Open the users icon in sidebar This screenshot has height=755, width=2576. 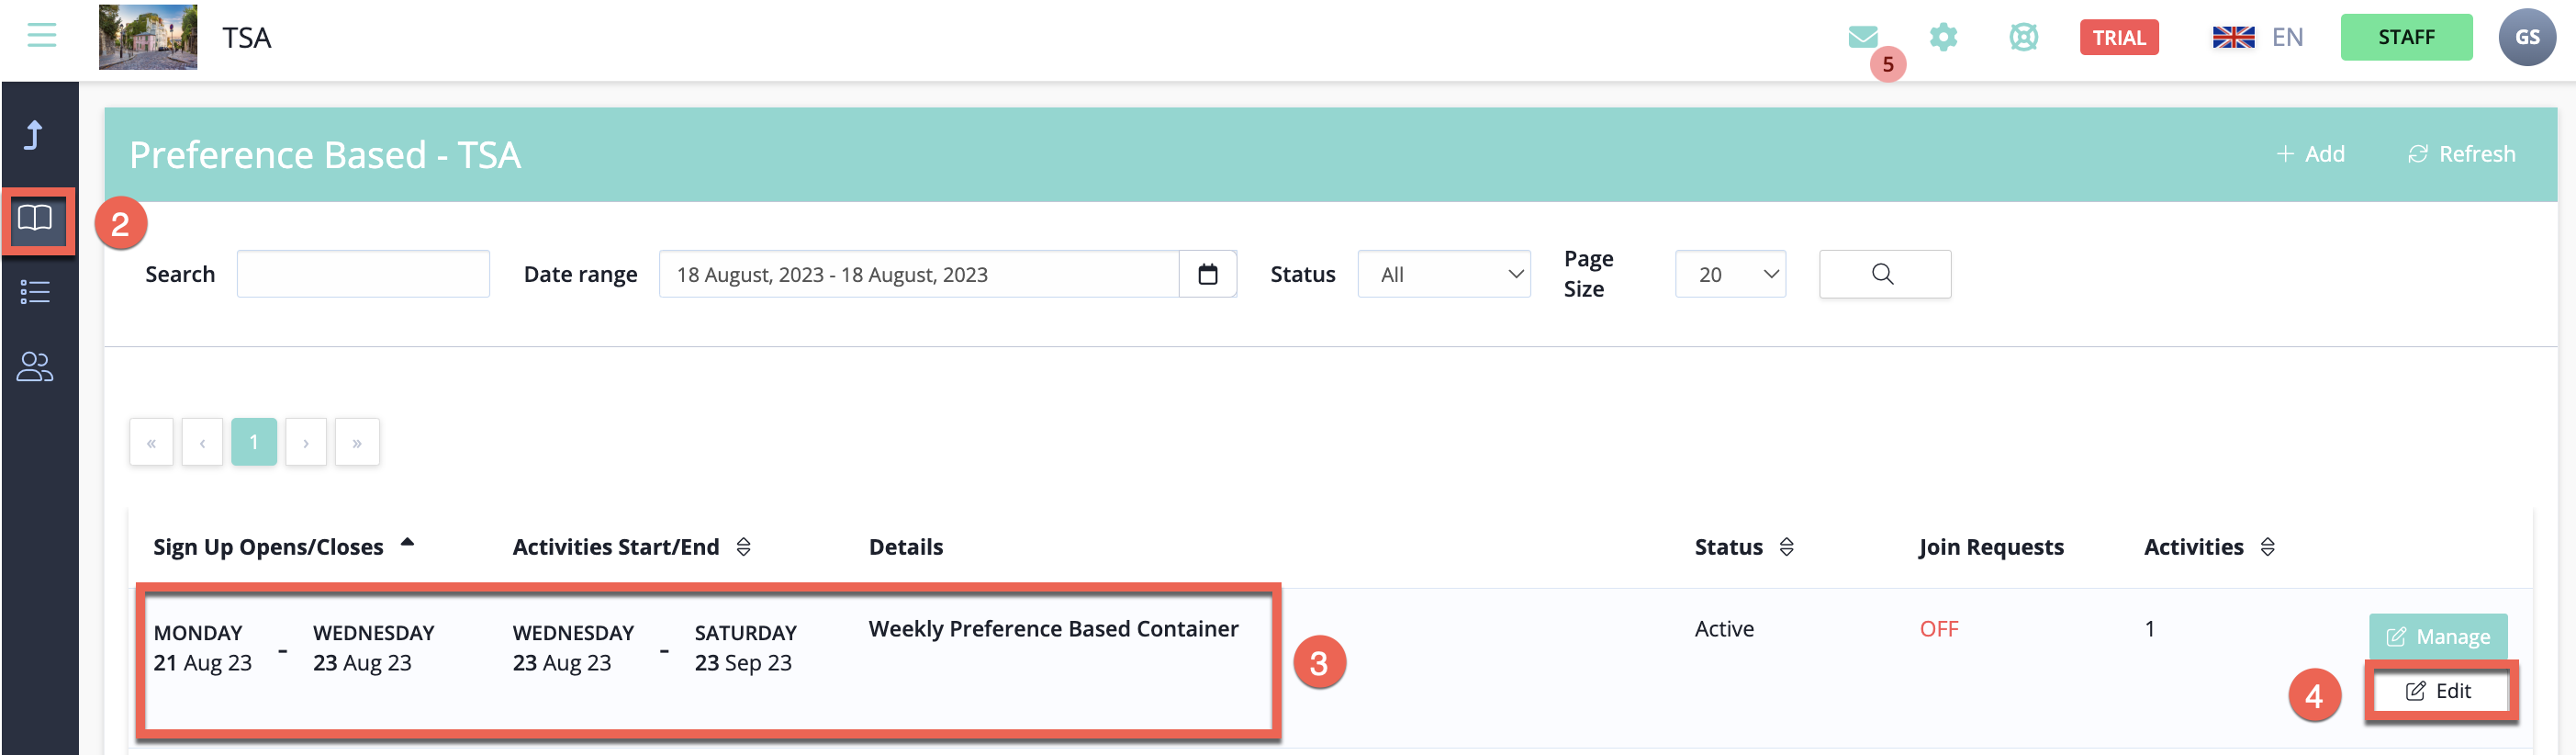point(36,366)
